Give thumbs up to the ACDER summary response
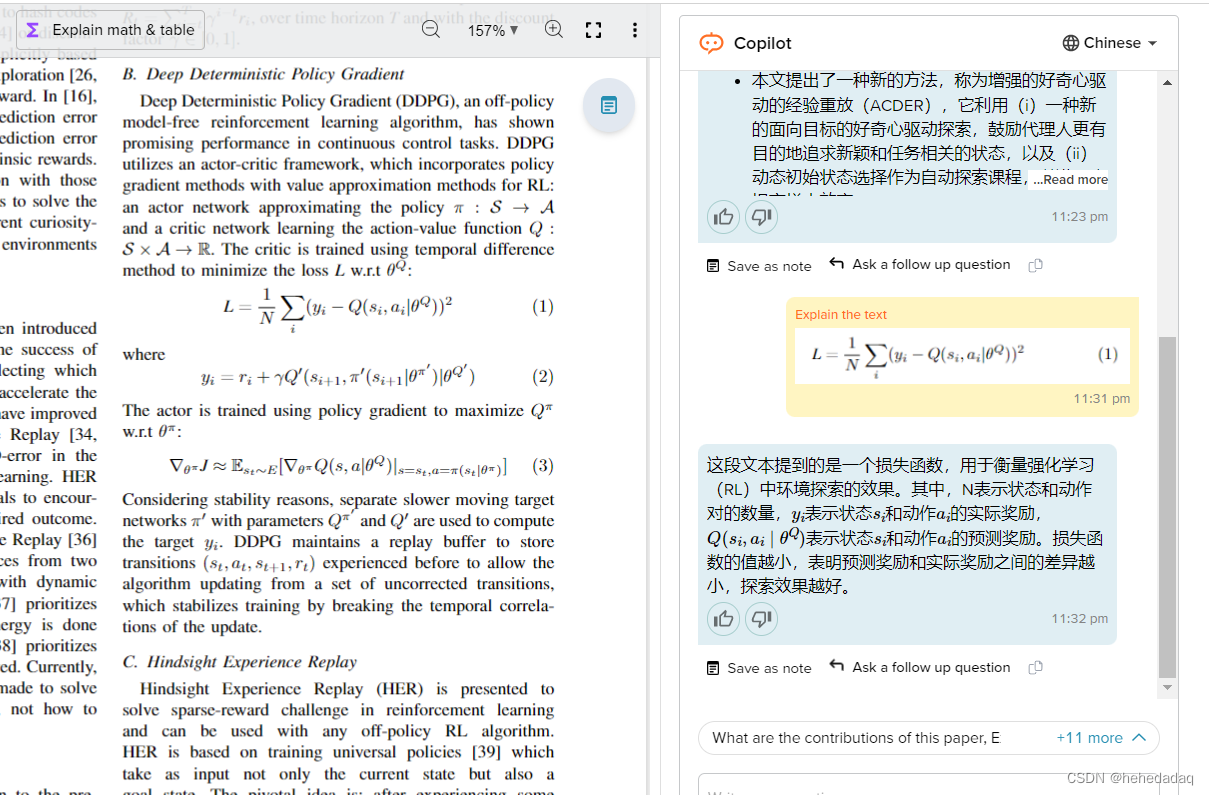 click(x=723, y=217)
